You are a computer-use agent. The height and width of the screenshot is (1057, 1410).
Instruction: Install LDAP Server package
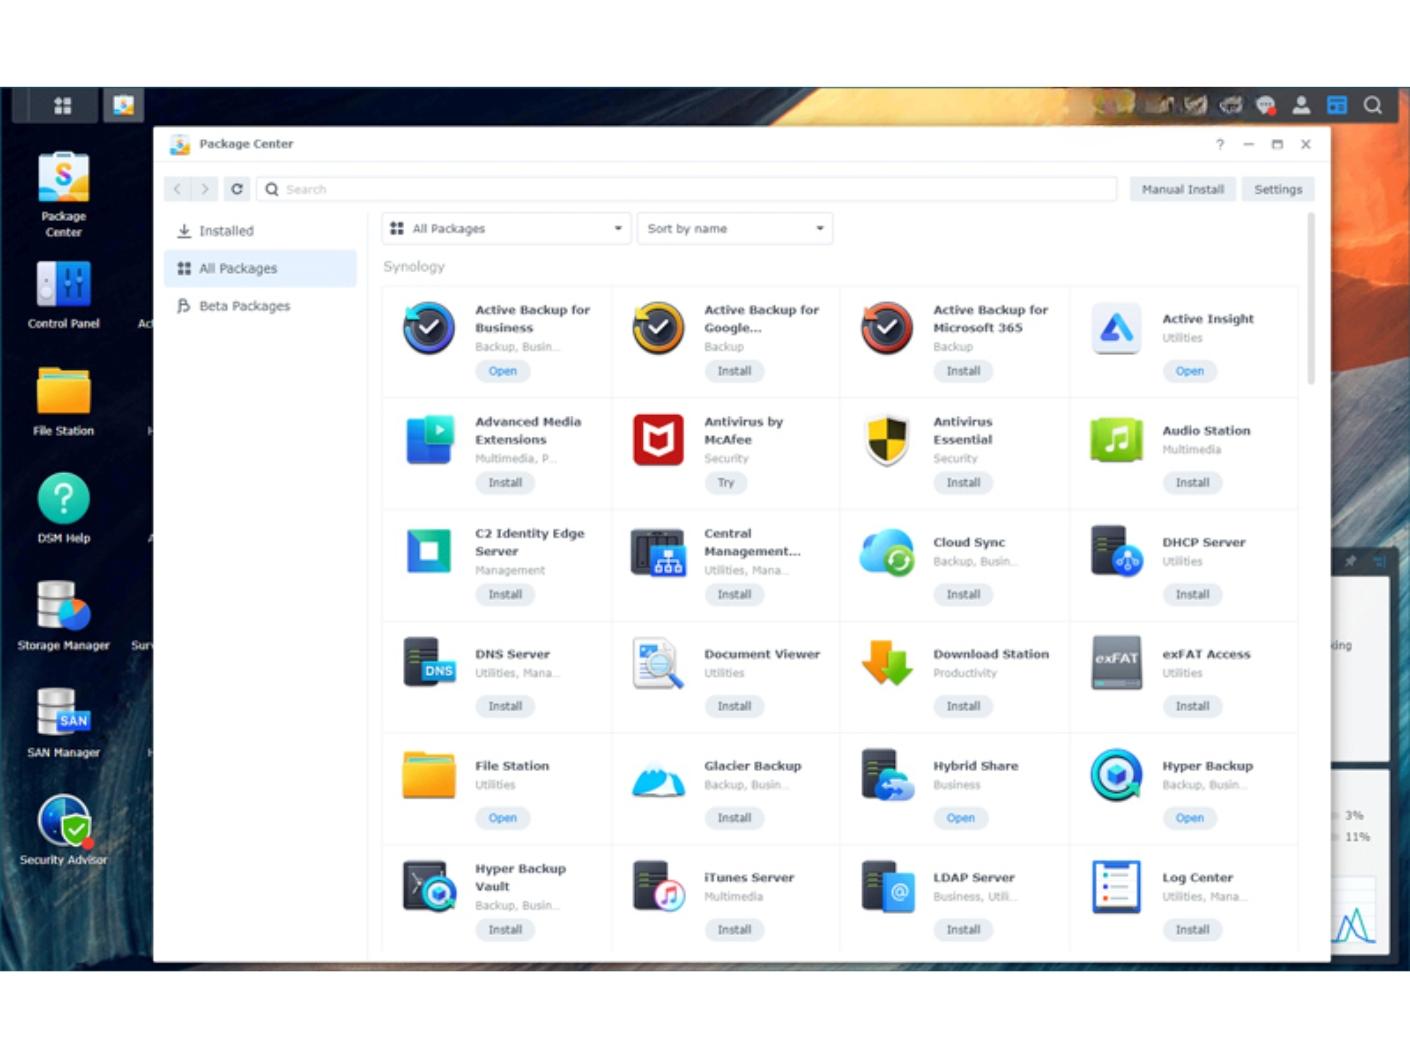tap(963, 930)
